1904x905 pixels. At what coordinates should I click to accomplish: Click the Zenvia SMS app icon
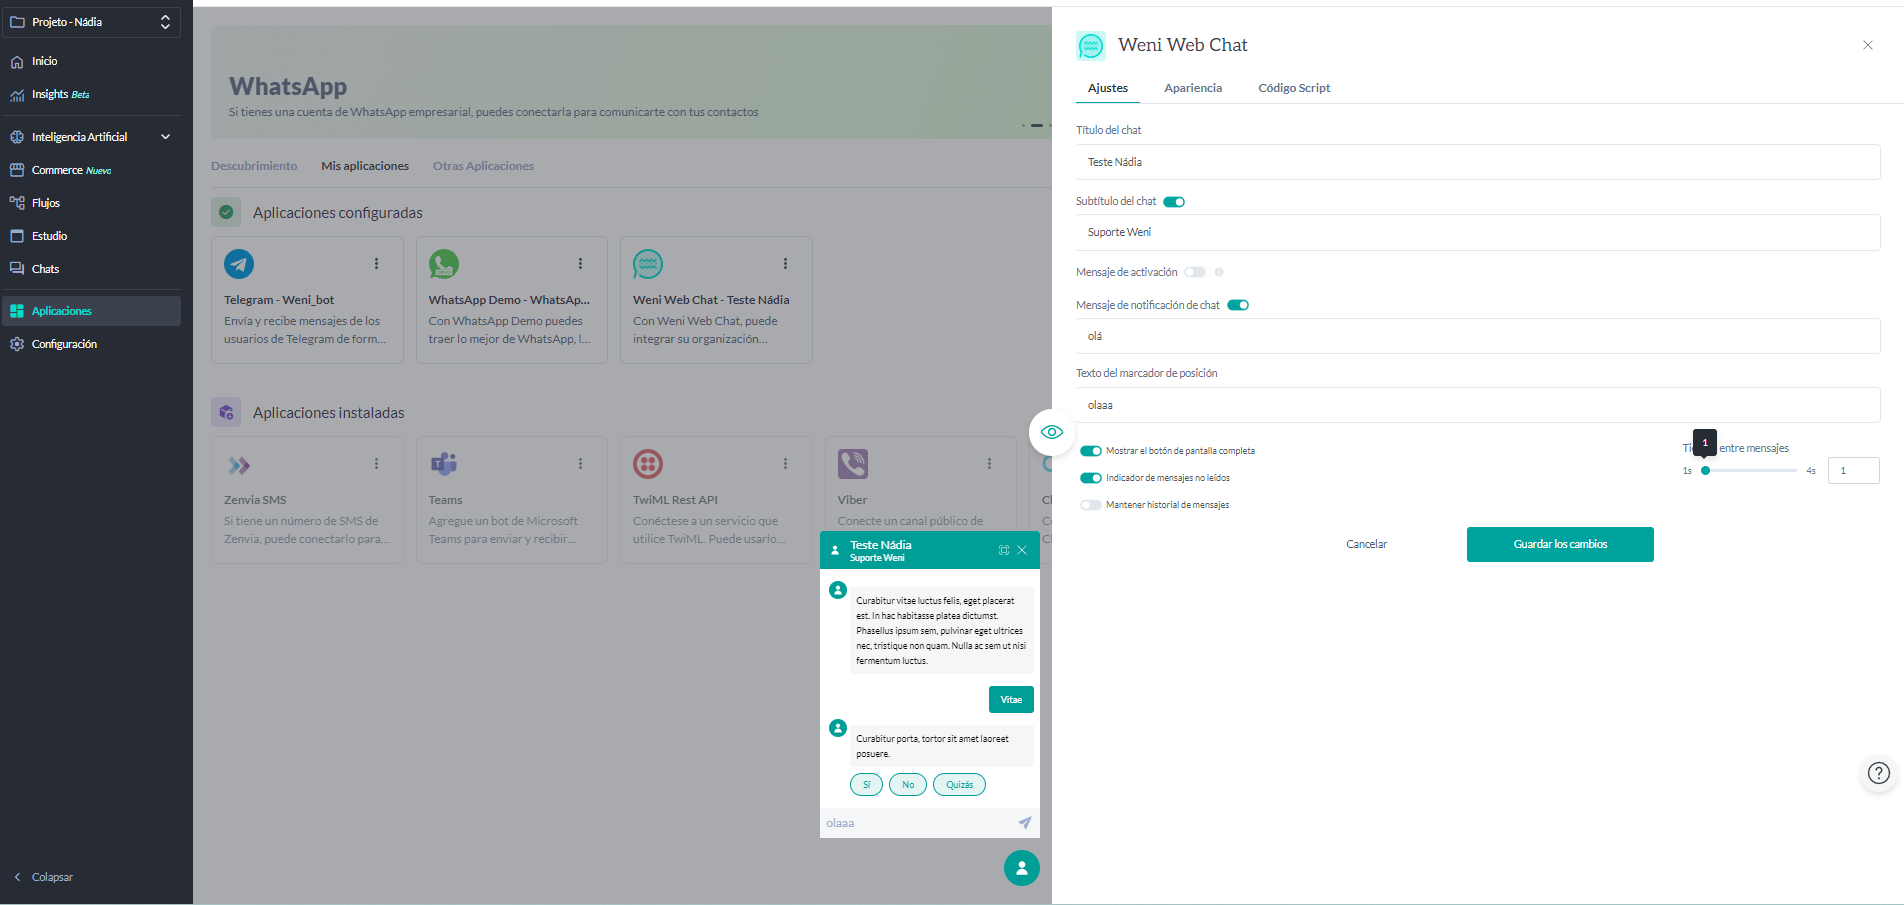[239, 464]
